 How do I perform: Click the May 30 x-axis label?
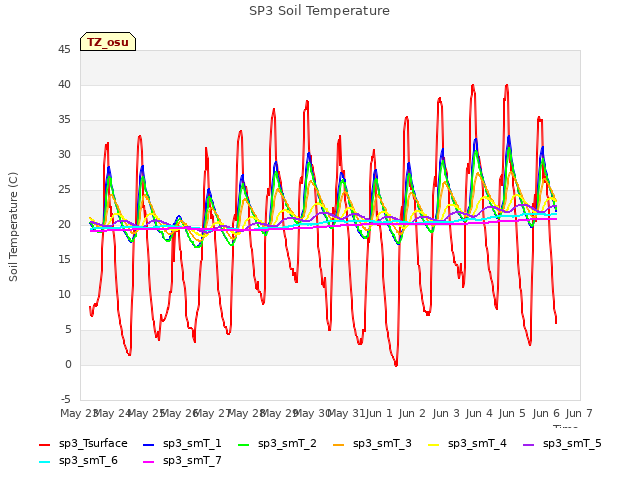(312, 413)
